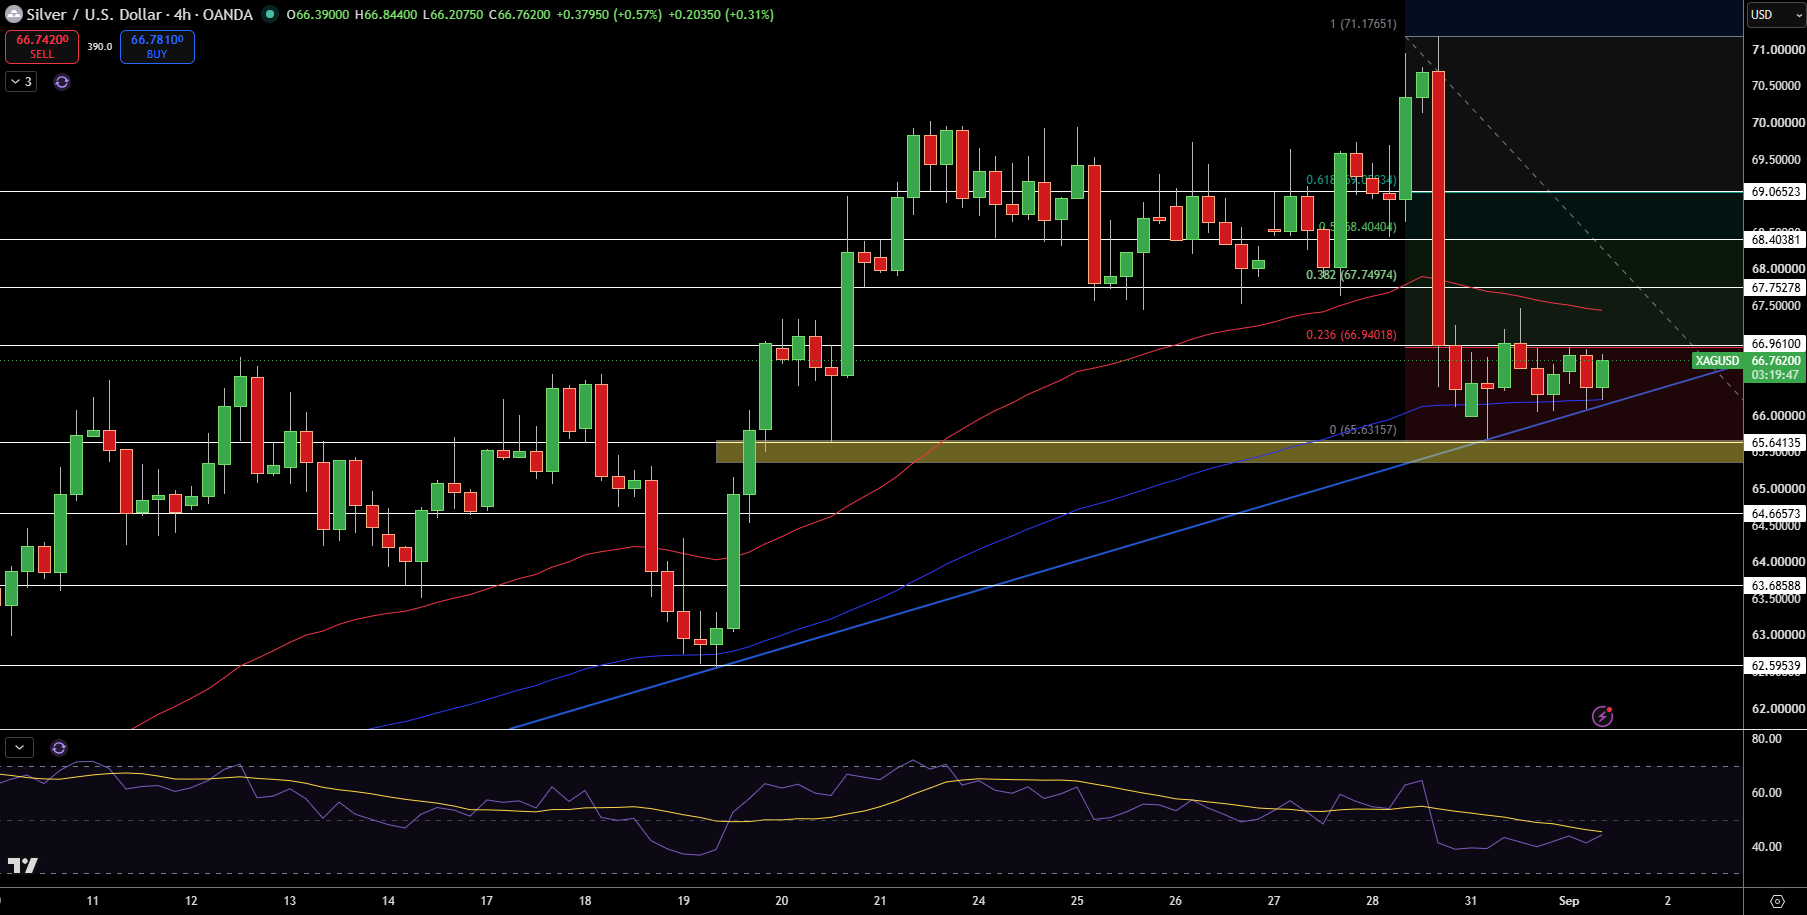Select the 67.75278 price level label

1776,288
